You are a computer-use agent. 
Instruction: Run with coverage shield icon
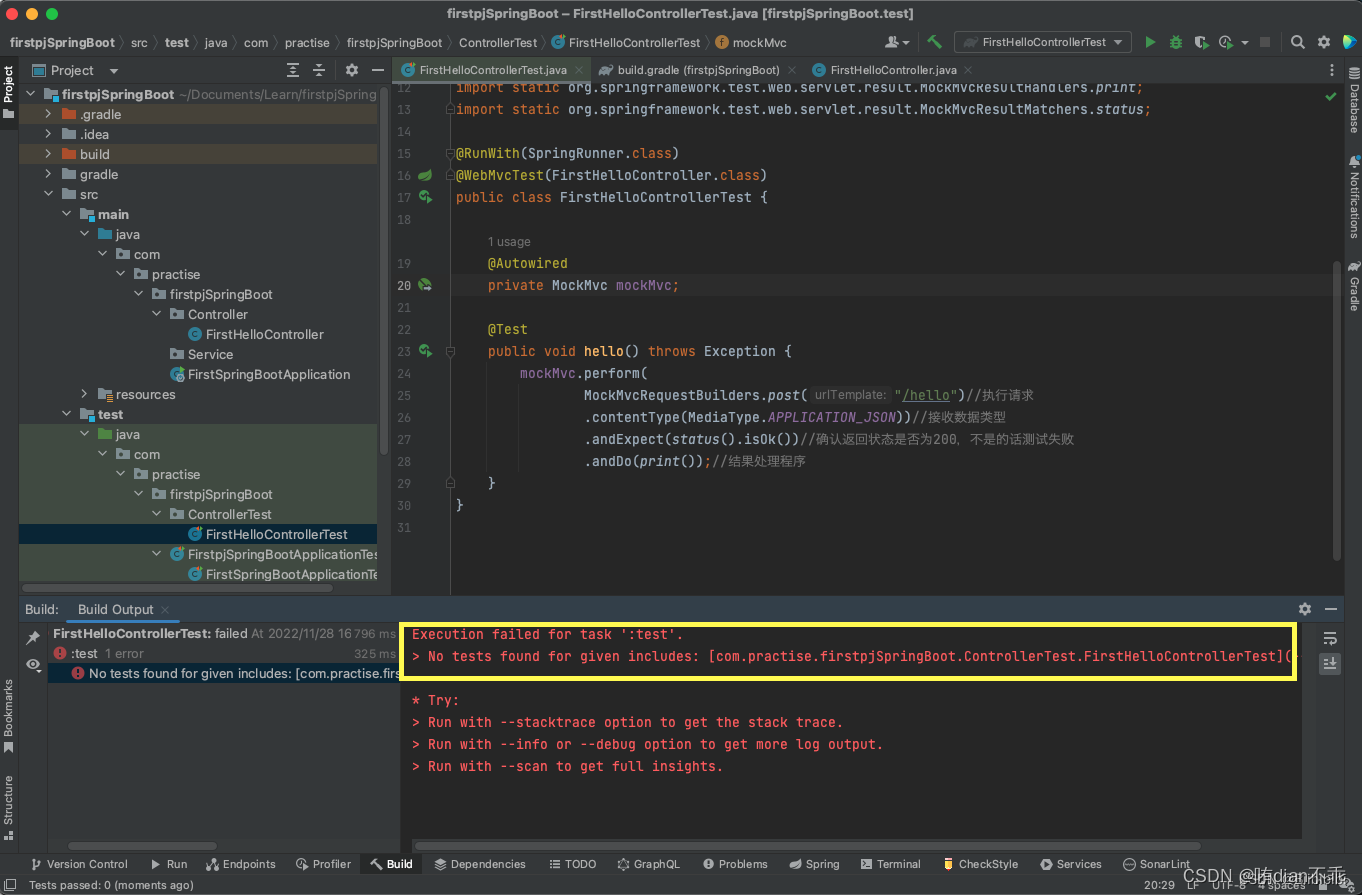tap(1201, 42)
